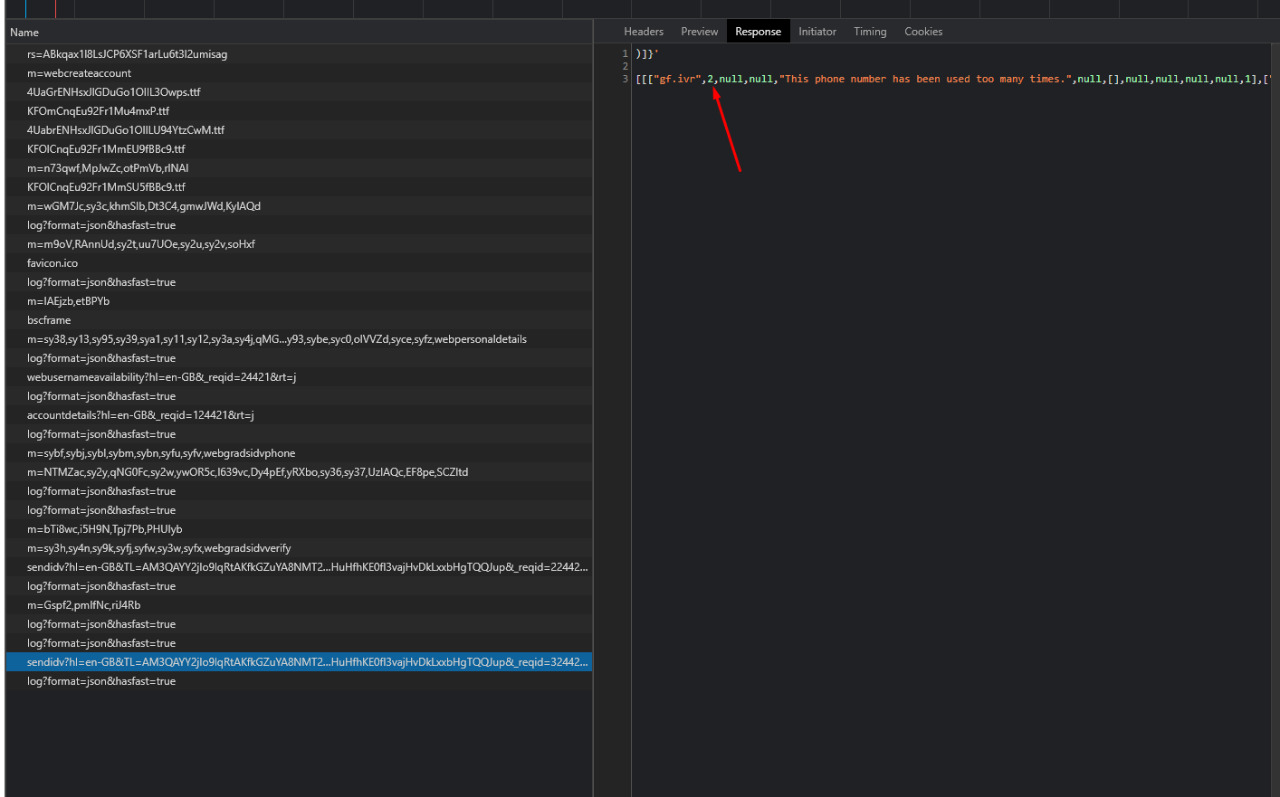Screen dimensions: 1280x797
Task: Open the Preview tab
Action: click(x=699, y=32)
